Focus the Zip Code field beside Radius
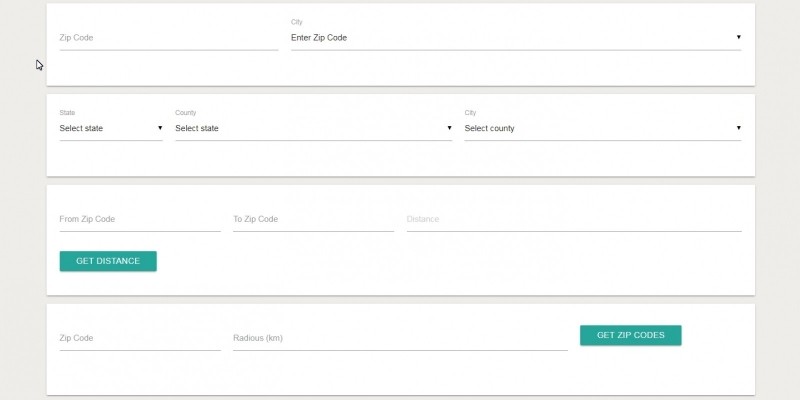Screen dimensions: 800x400 click(140, 338)
